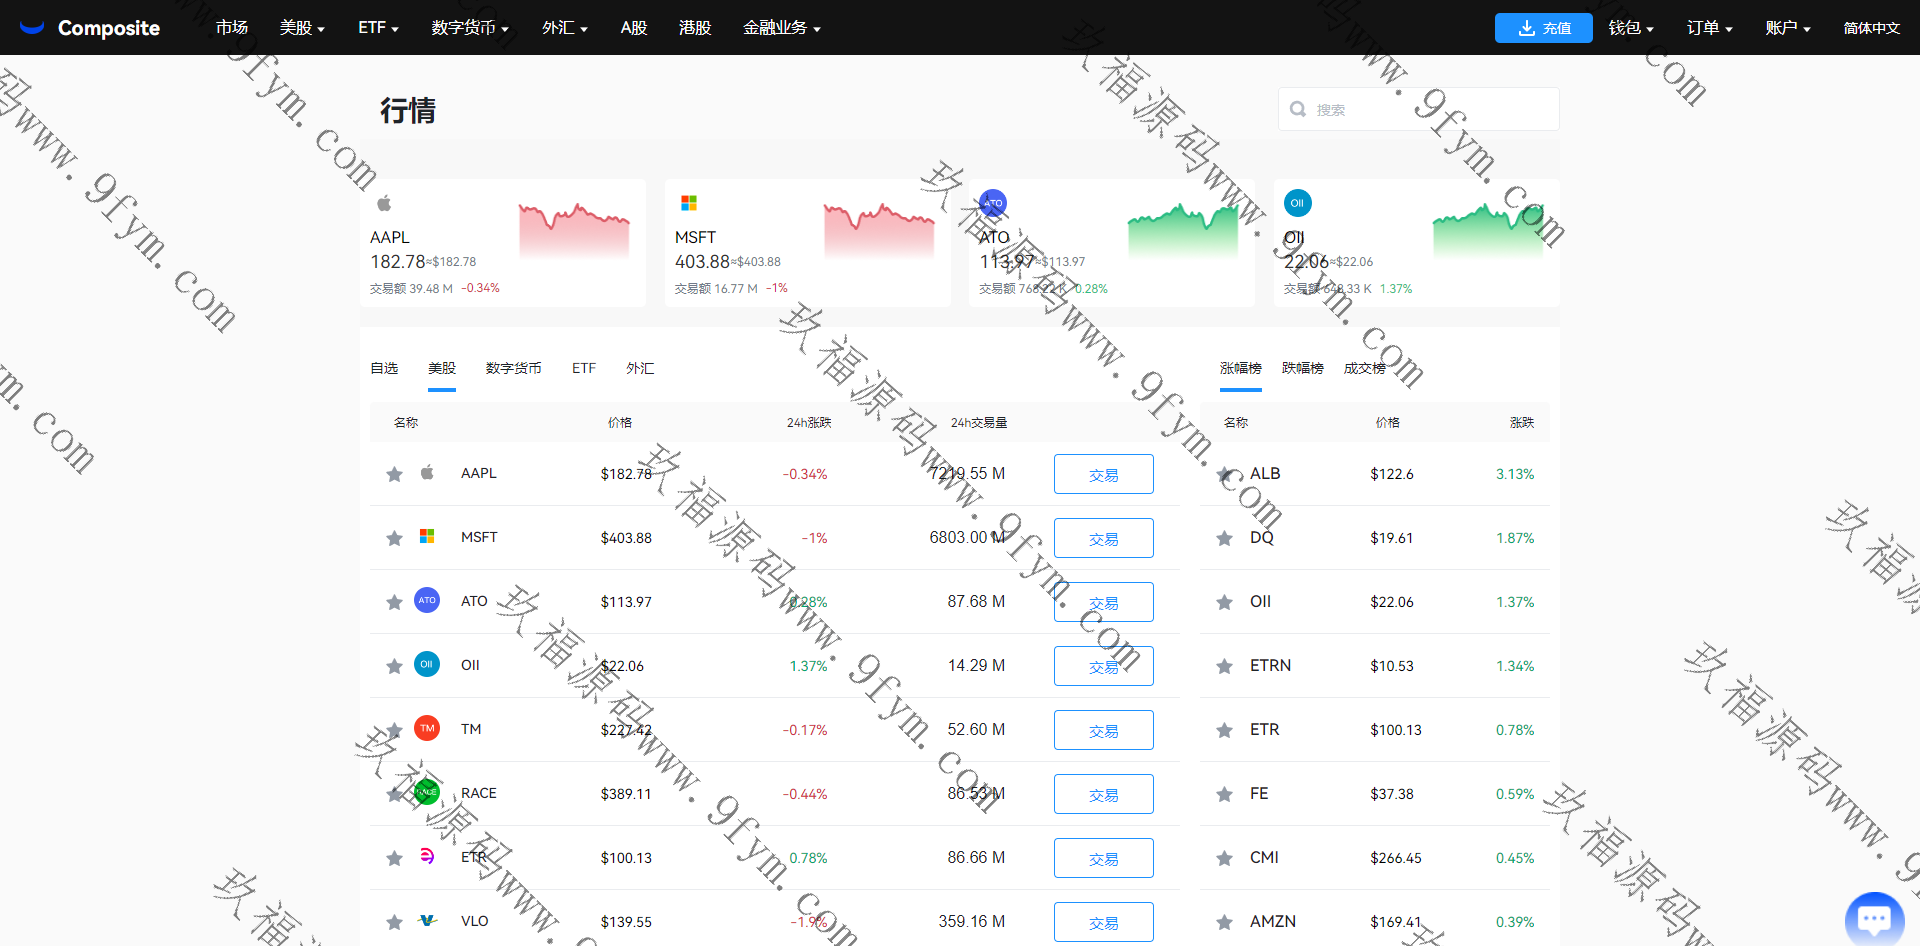The height and width of the screenshot is (946, 1920).
Task: Expand the 数字货币 navigation dropdown
Action: click(470, 28)
